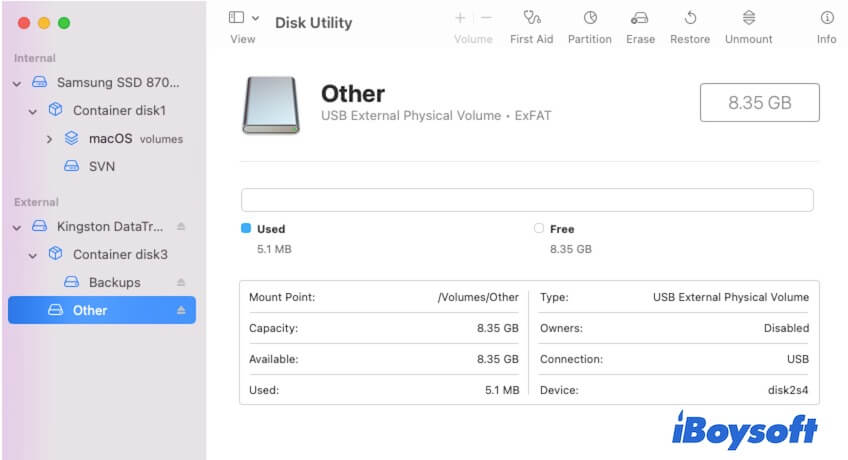Click the large external drive image
The image size is (848, 460).
click(271, 105)
